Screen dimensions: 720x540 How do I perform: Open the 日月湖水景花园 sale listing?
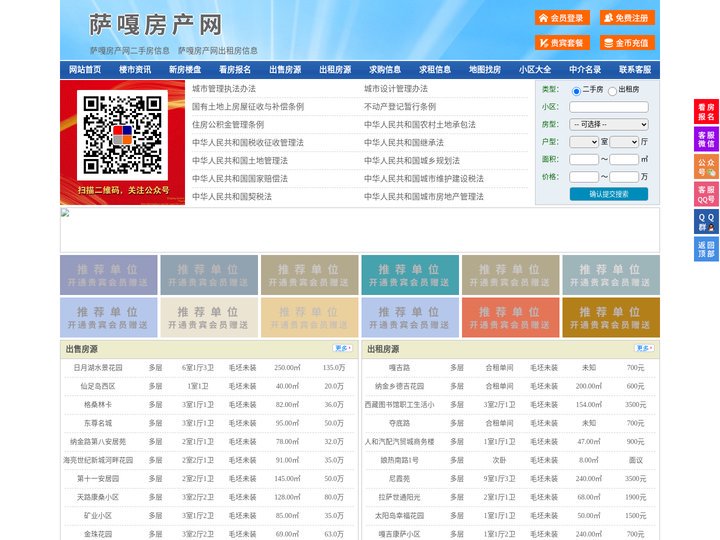(98, 368)
